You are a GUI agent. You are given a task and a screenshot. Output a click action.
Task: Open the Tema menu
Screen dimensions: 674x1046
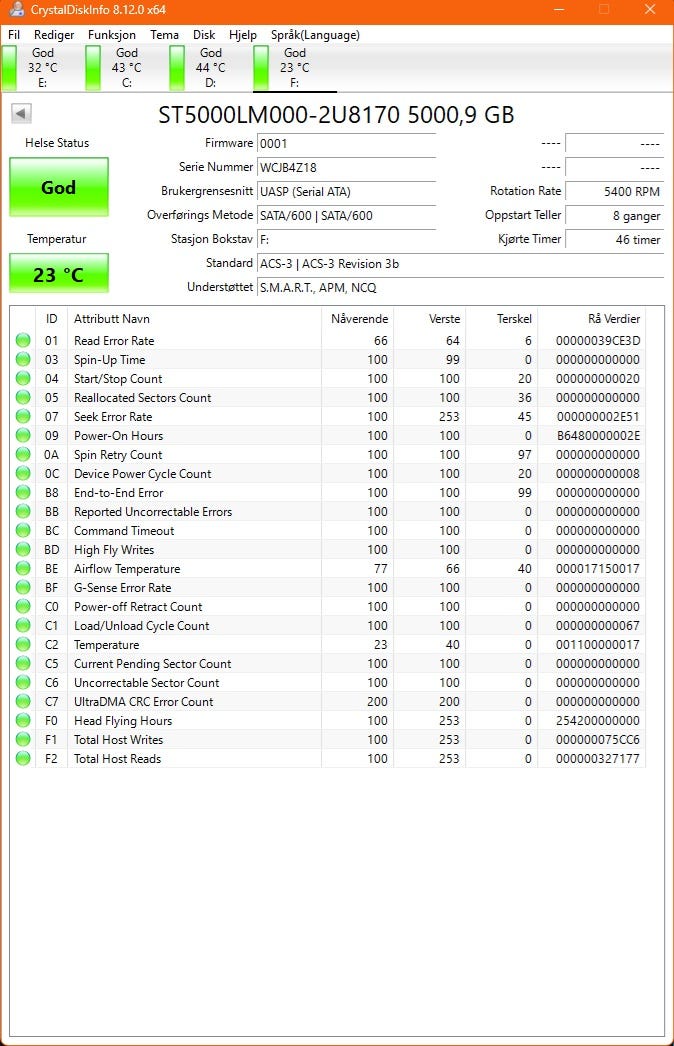(164, 35)
